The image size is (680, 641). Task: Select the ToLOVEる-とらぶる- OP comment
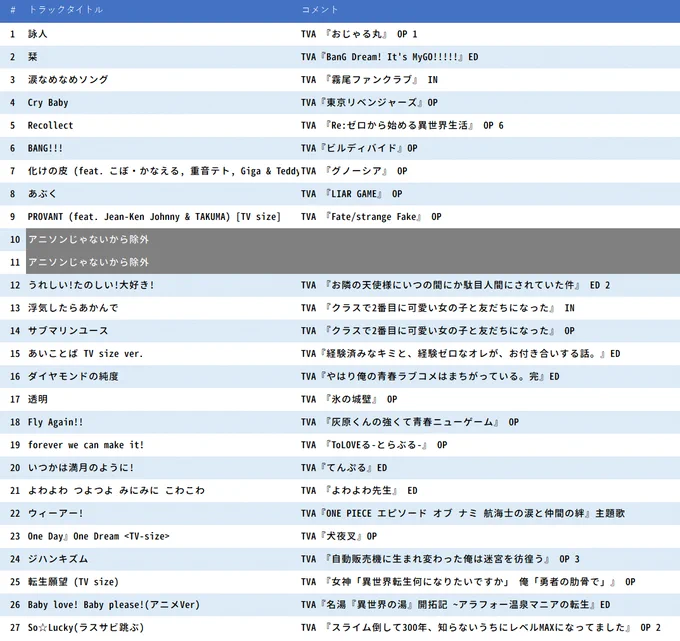coord(374,445)
